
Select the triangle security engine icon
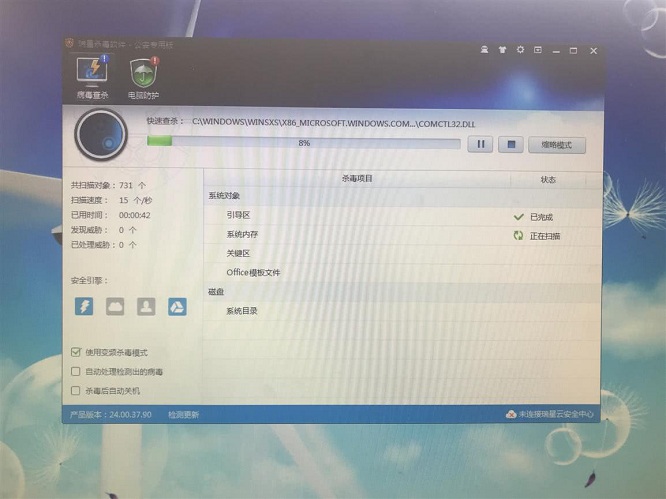(176, 306)
